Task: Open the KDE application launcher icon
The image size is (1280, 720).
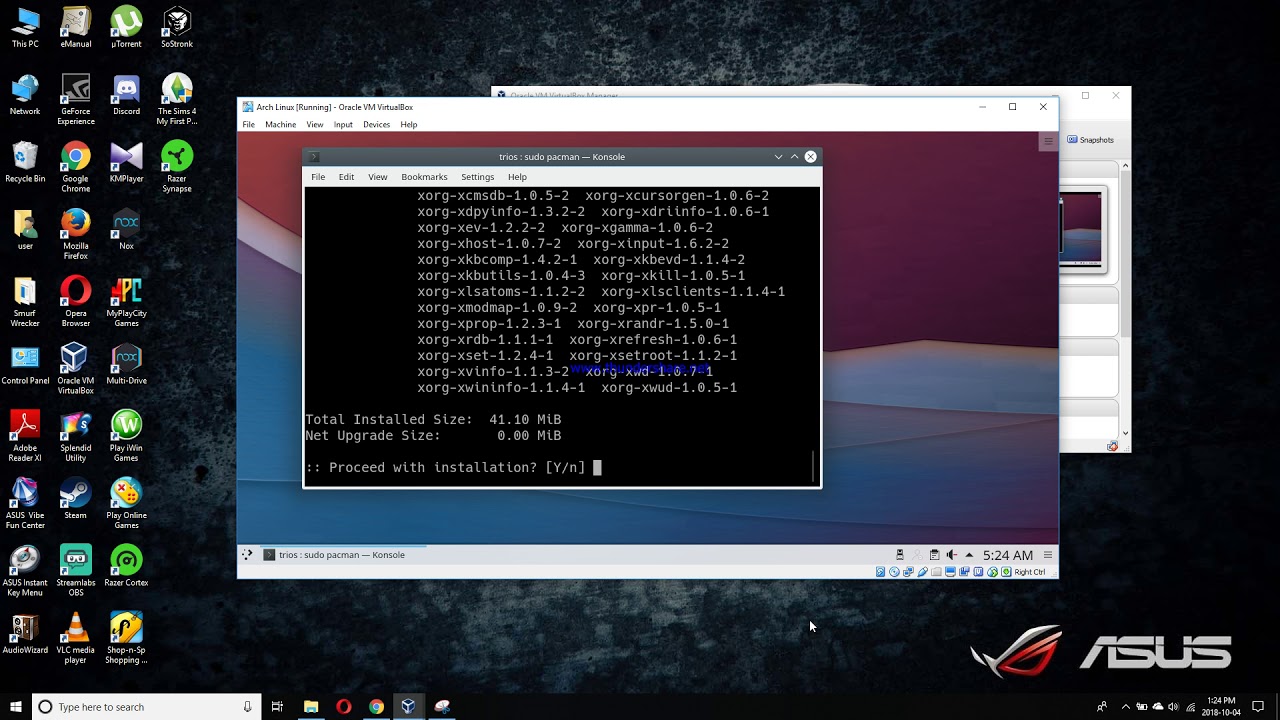Action: tap(247, 554)
